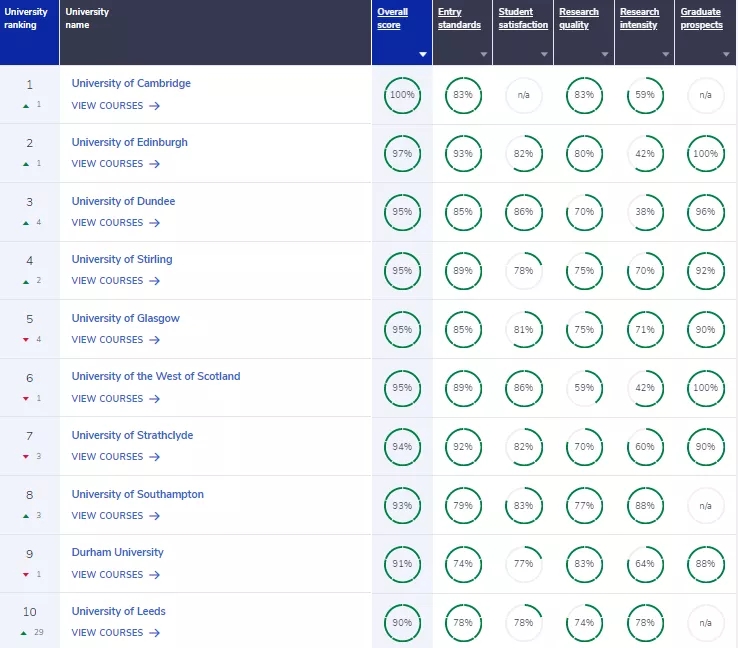Viewport: 738px width, 648px height.
Task: Select the Research quality column header
Action: (x=579, y=18)
